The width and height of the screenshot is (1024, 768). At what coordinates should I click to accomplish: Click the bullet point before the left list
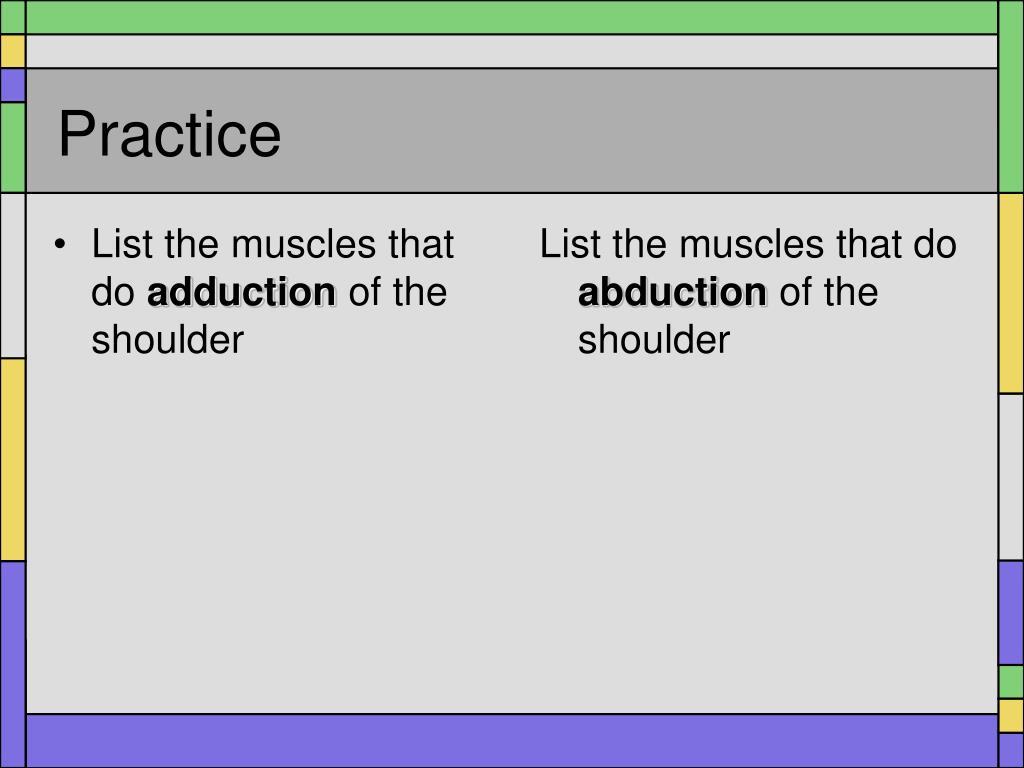[60, 245]
